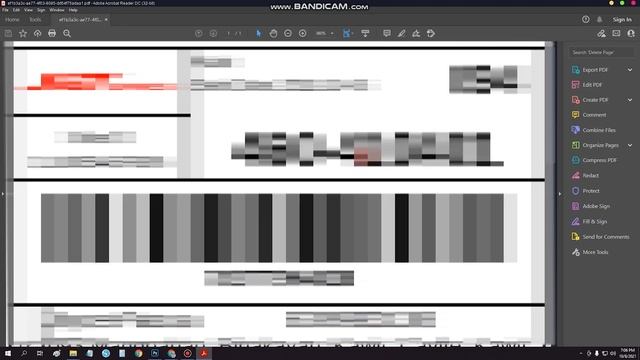Expand the Organize Pages options chevron
The height and width of the screenshot is (360, 640).
(x=630, y=145)
